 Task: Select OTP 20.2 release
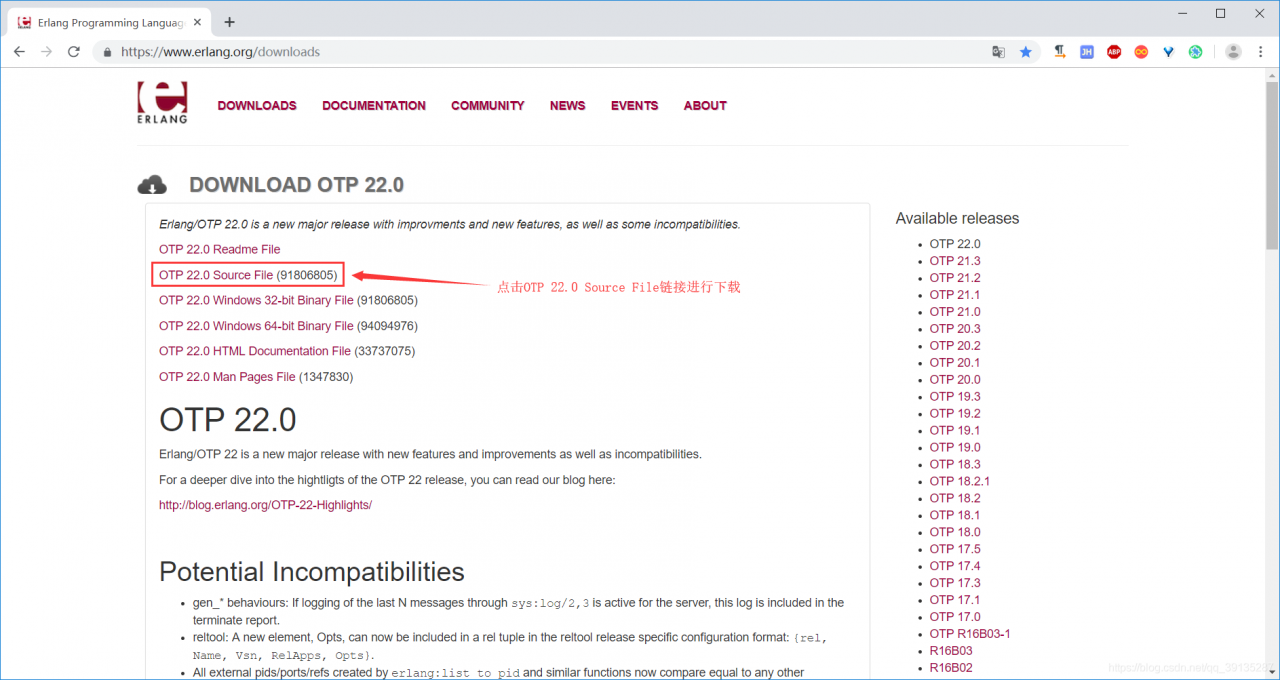[x=955, y=346]
